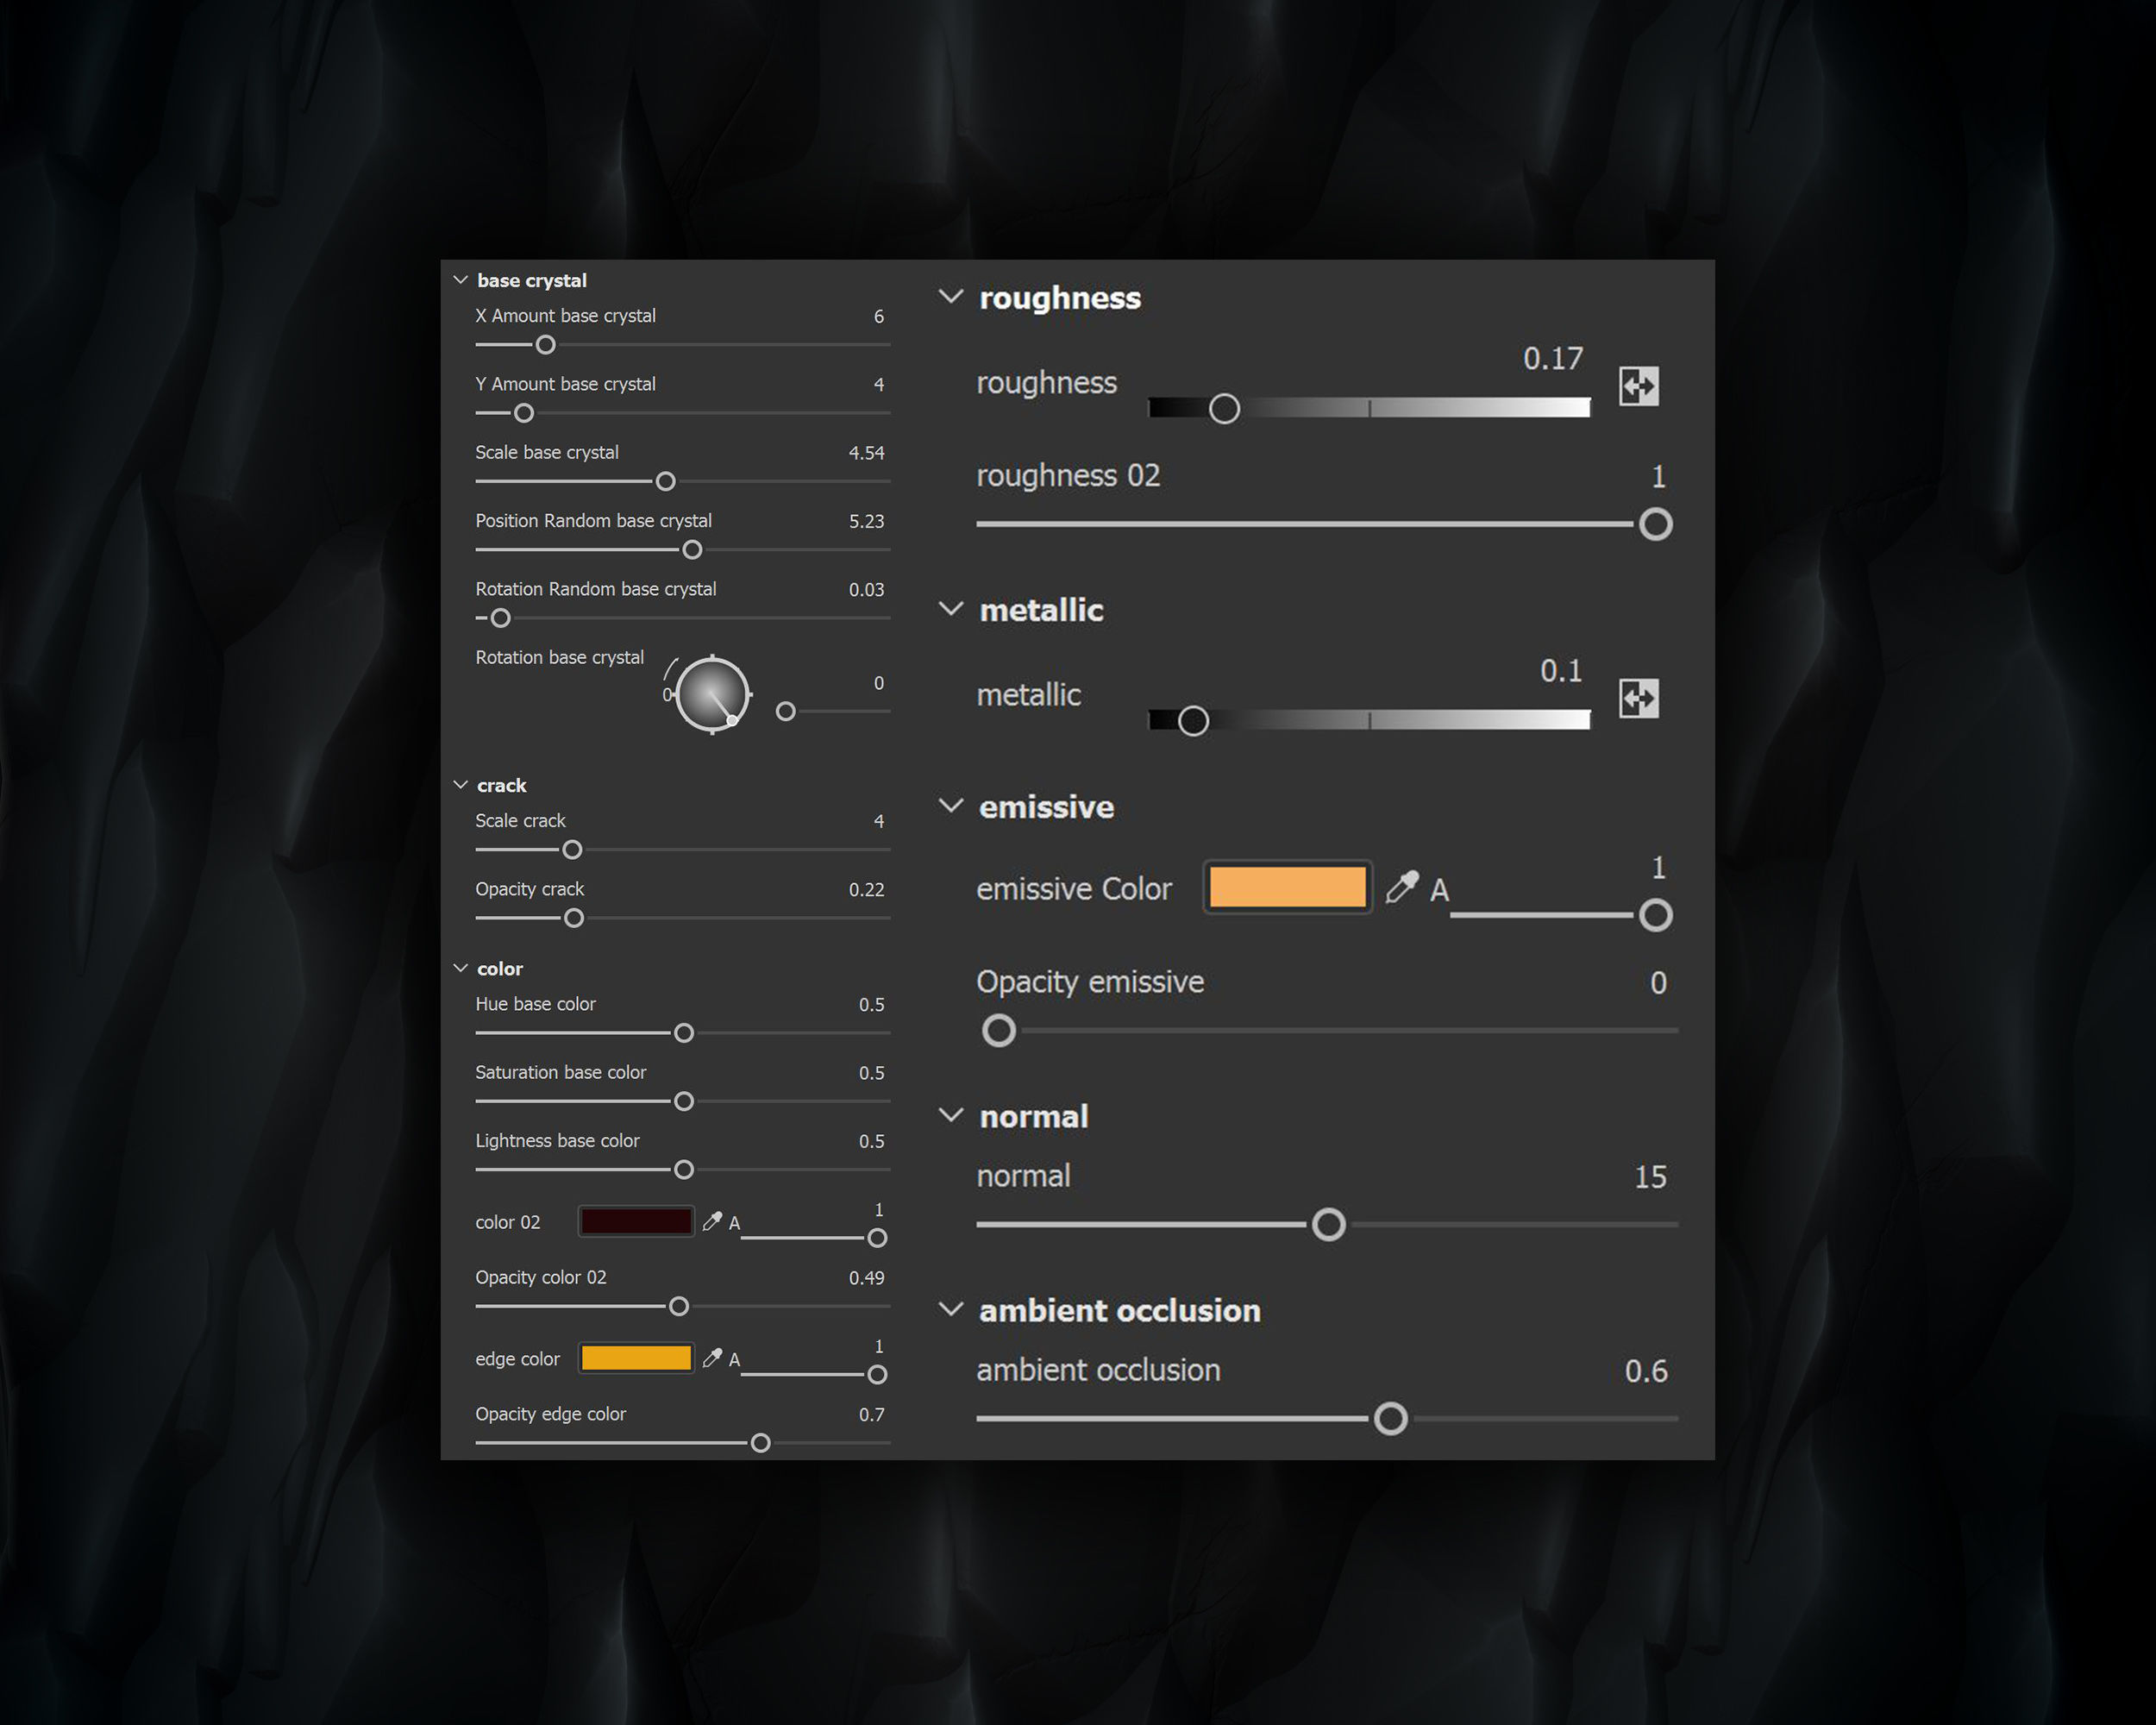Collapse the color section chevron

461,968
